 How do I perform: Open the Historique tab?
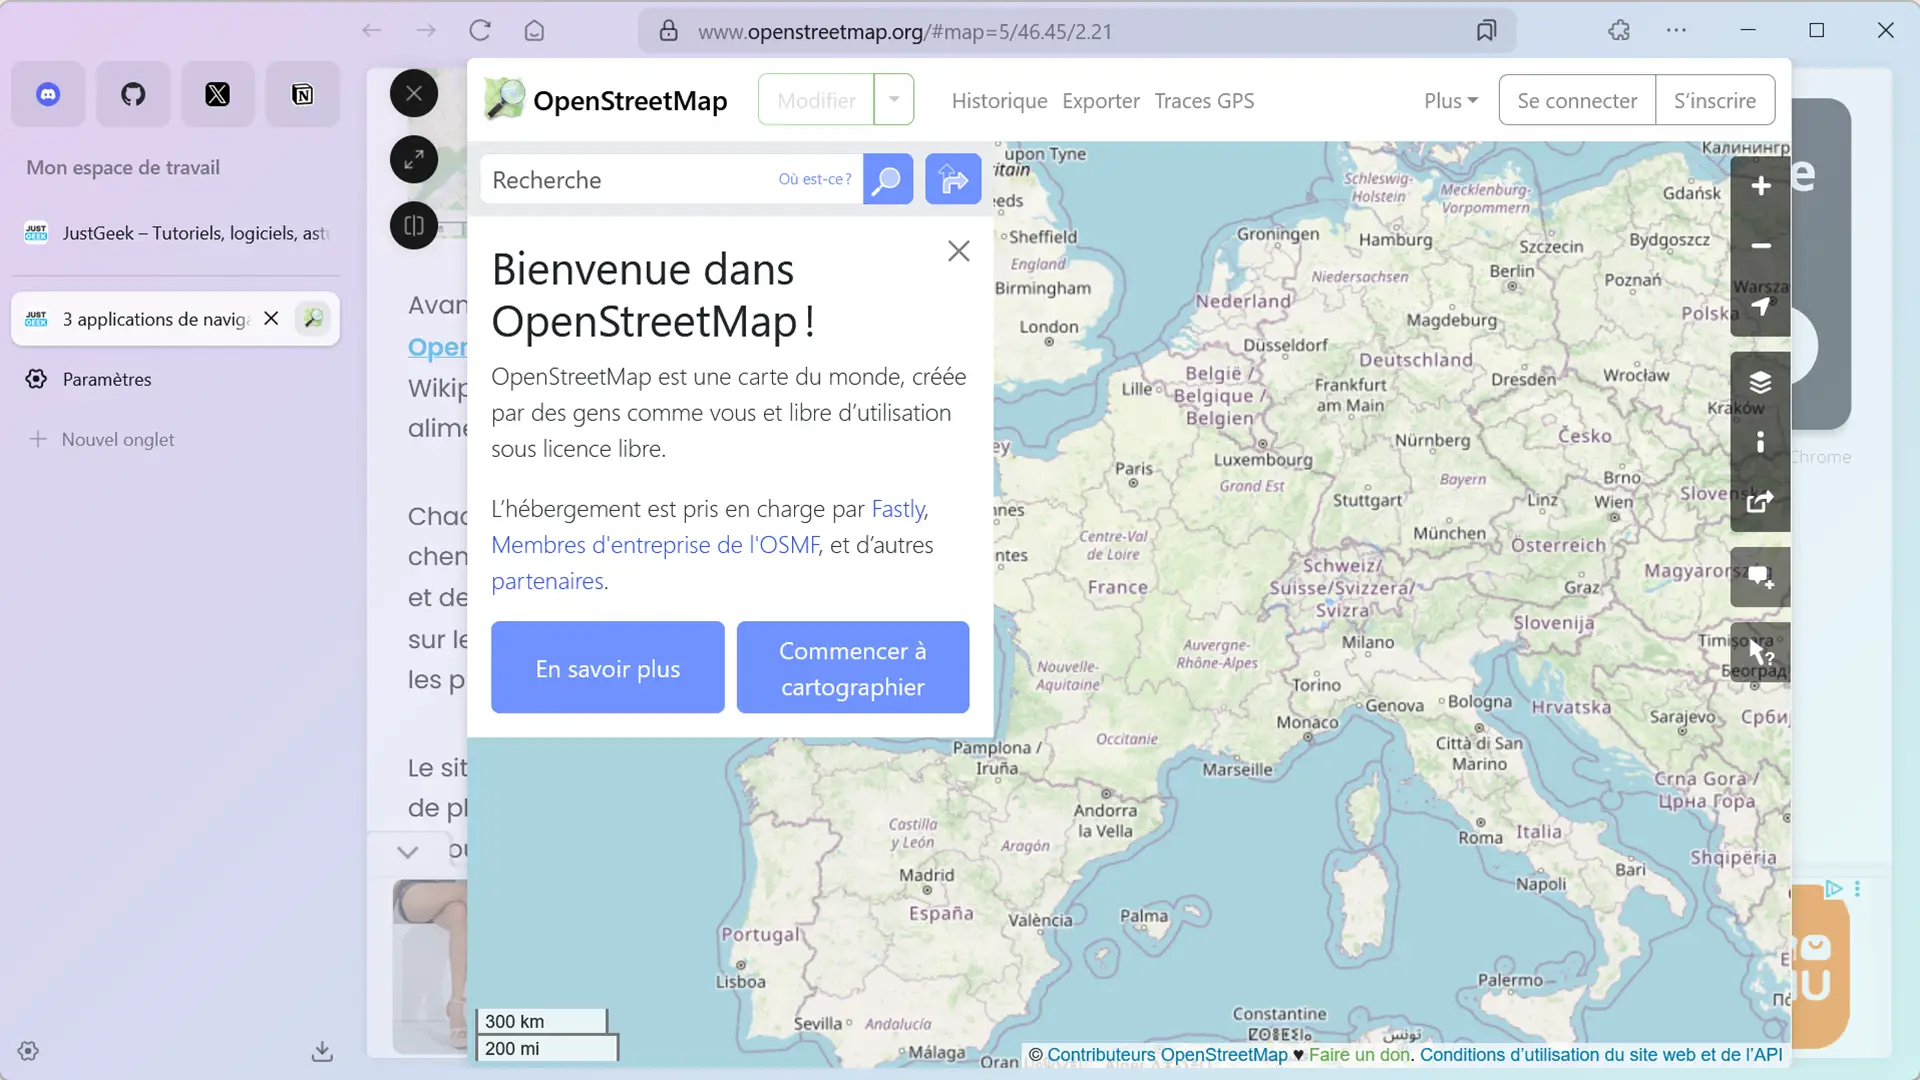pos(999,101)
